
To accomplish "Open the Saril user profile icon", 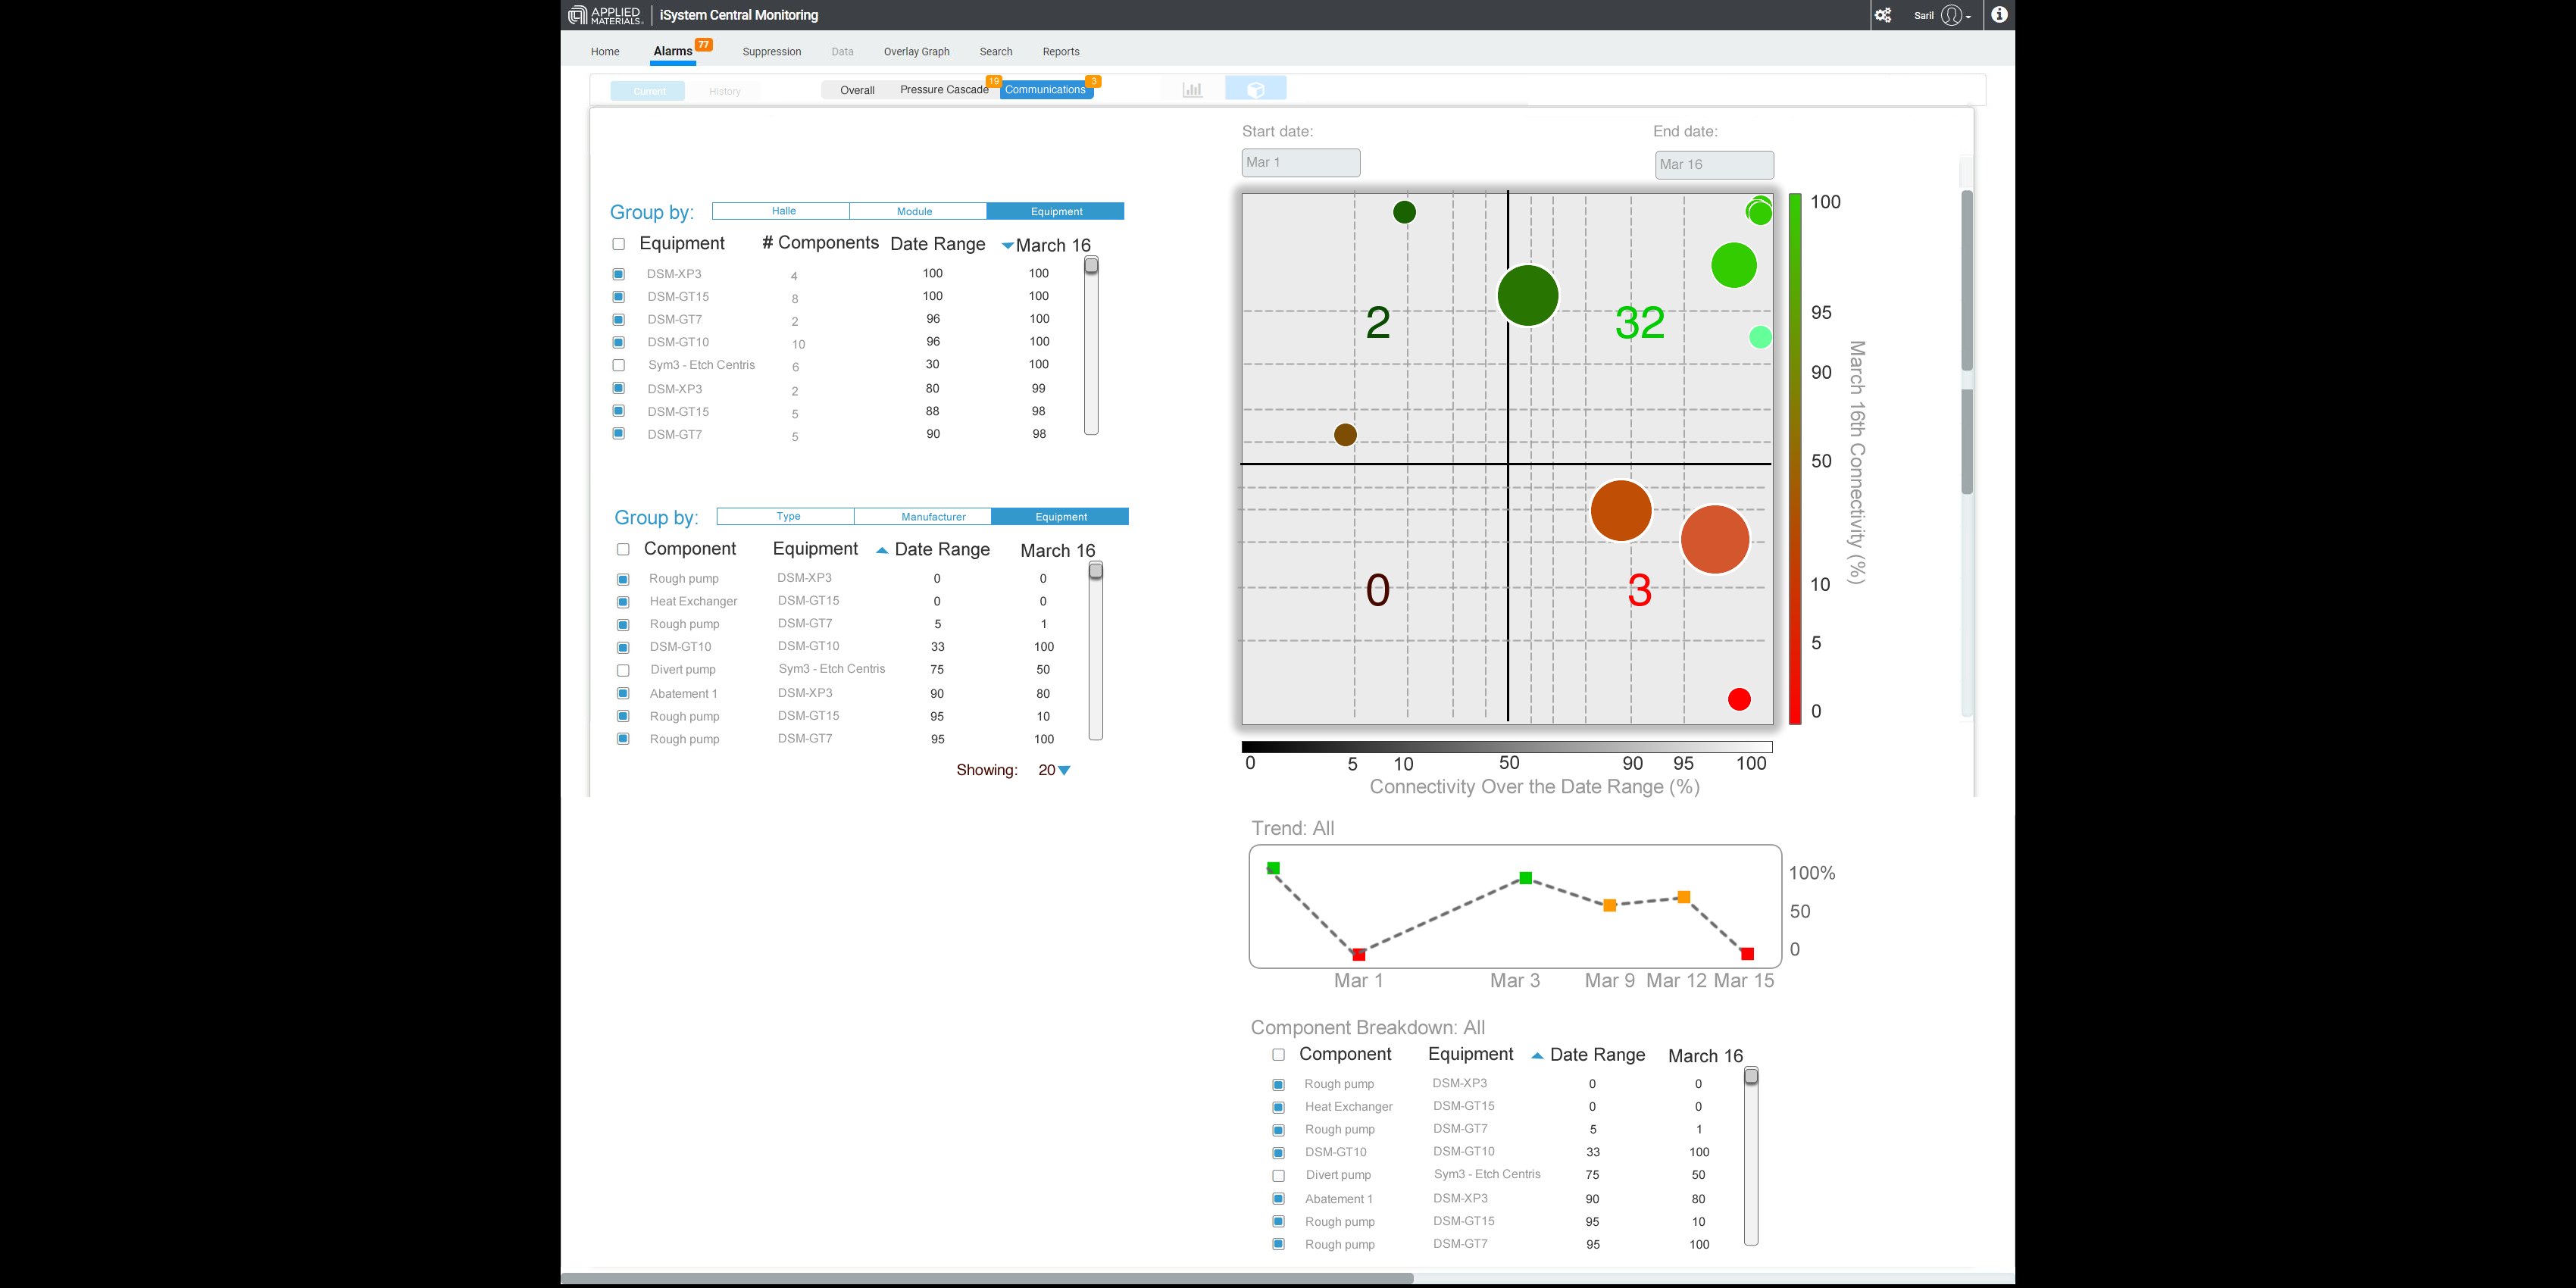I will (1951, 15).
